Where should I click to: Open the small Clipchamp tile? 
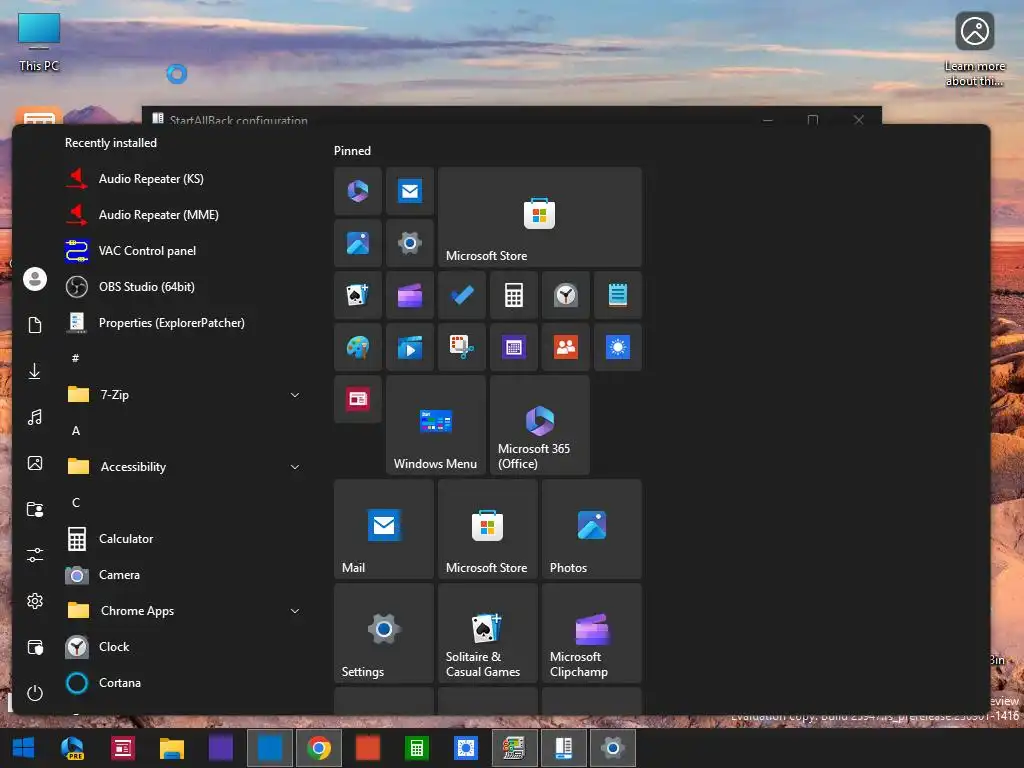pyautogui.click(x=409, y=295)
